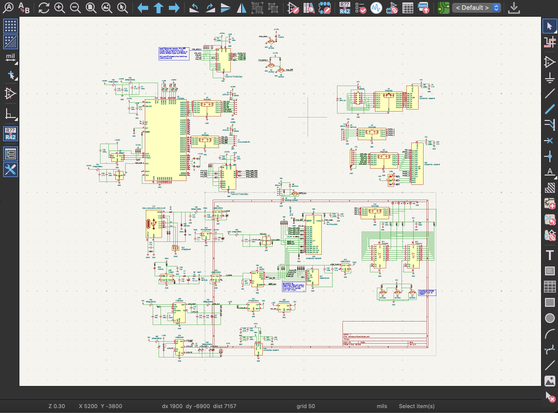Open the footprint assignment tool
The image size is (558, 413).
392,7
